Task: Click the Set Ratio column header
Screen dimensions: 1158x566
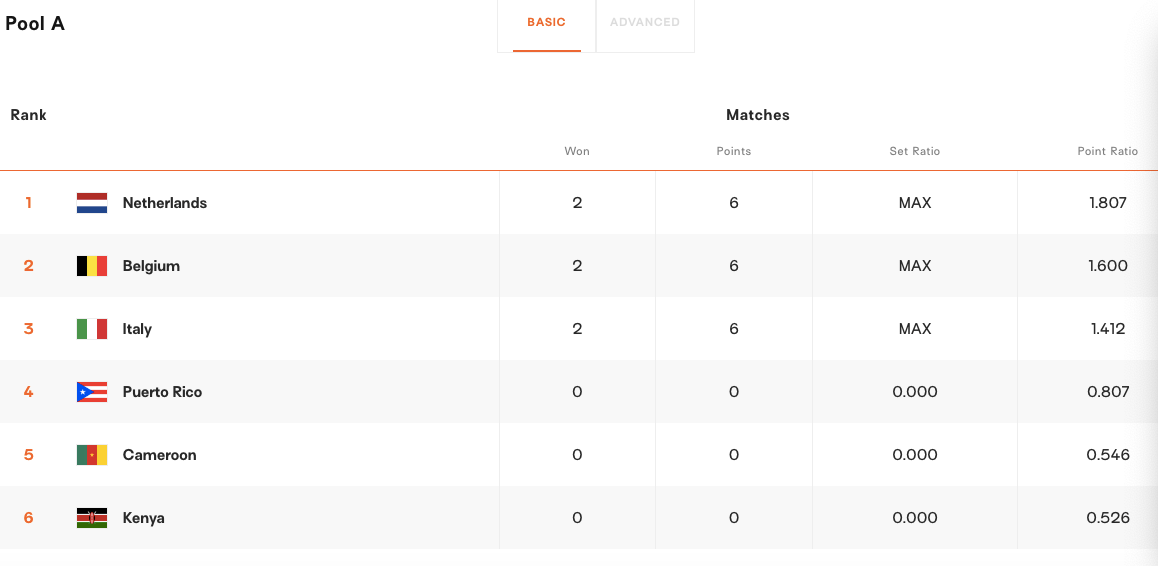Action: pos(914,151)
